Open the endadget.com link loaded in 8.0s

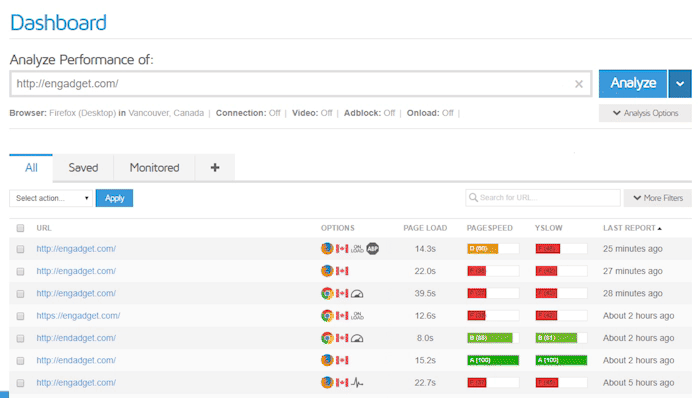[76, 338]
